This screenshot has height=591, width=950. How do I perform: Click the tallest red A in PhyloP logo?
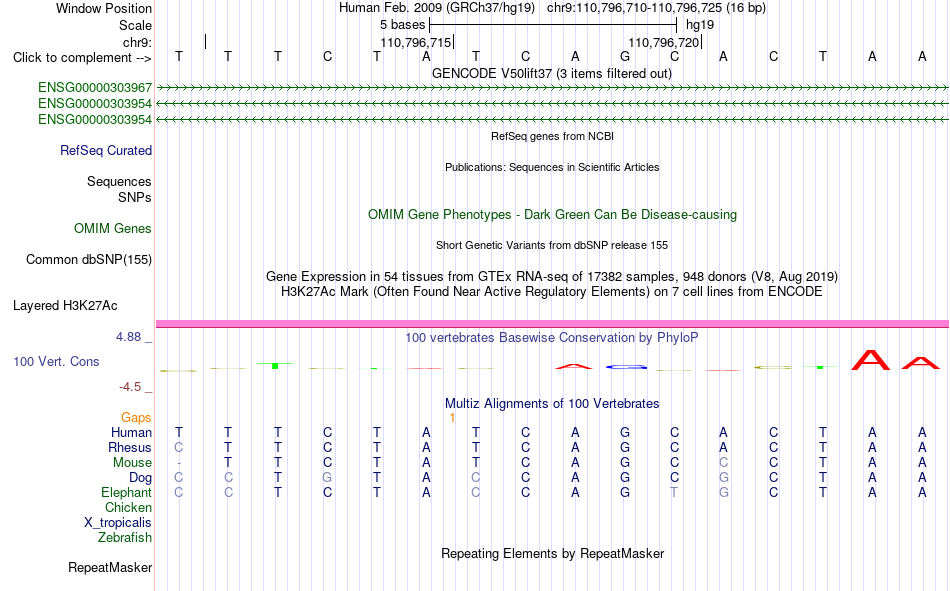coord(871,360)
